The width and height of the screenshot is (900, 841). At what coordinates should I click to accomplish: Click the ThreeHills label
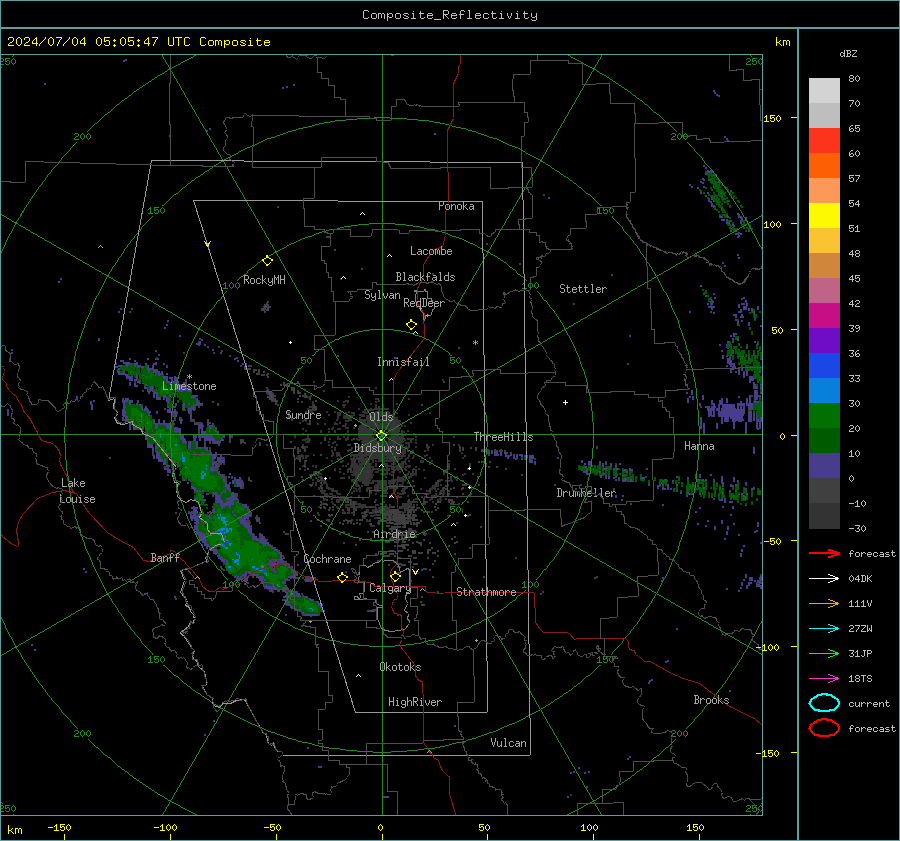[x=503, y=437]
